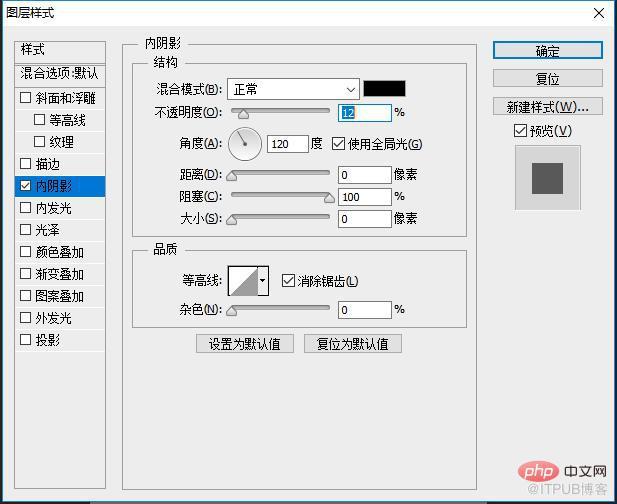Select the 投影 style row label
The width and height of the screenshot is (617, 504).
(48, 340)
